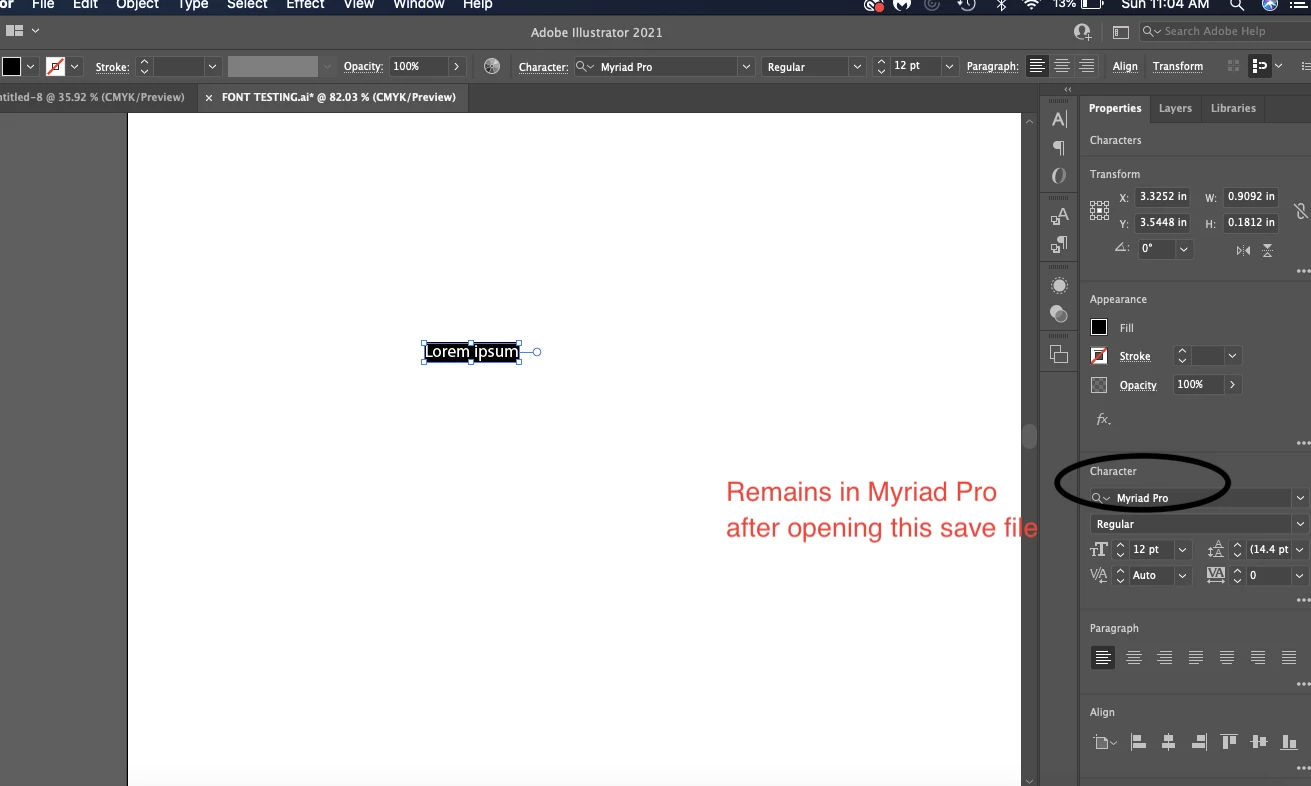
Task: Select the Properties tab
Action: (x=1115, y=108)
